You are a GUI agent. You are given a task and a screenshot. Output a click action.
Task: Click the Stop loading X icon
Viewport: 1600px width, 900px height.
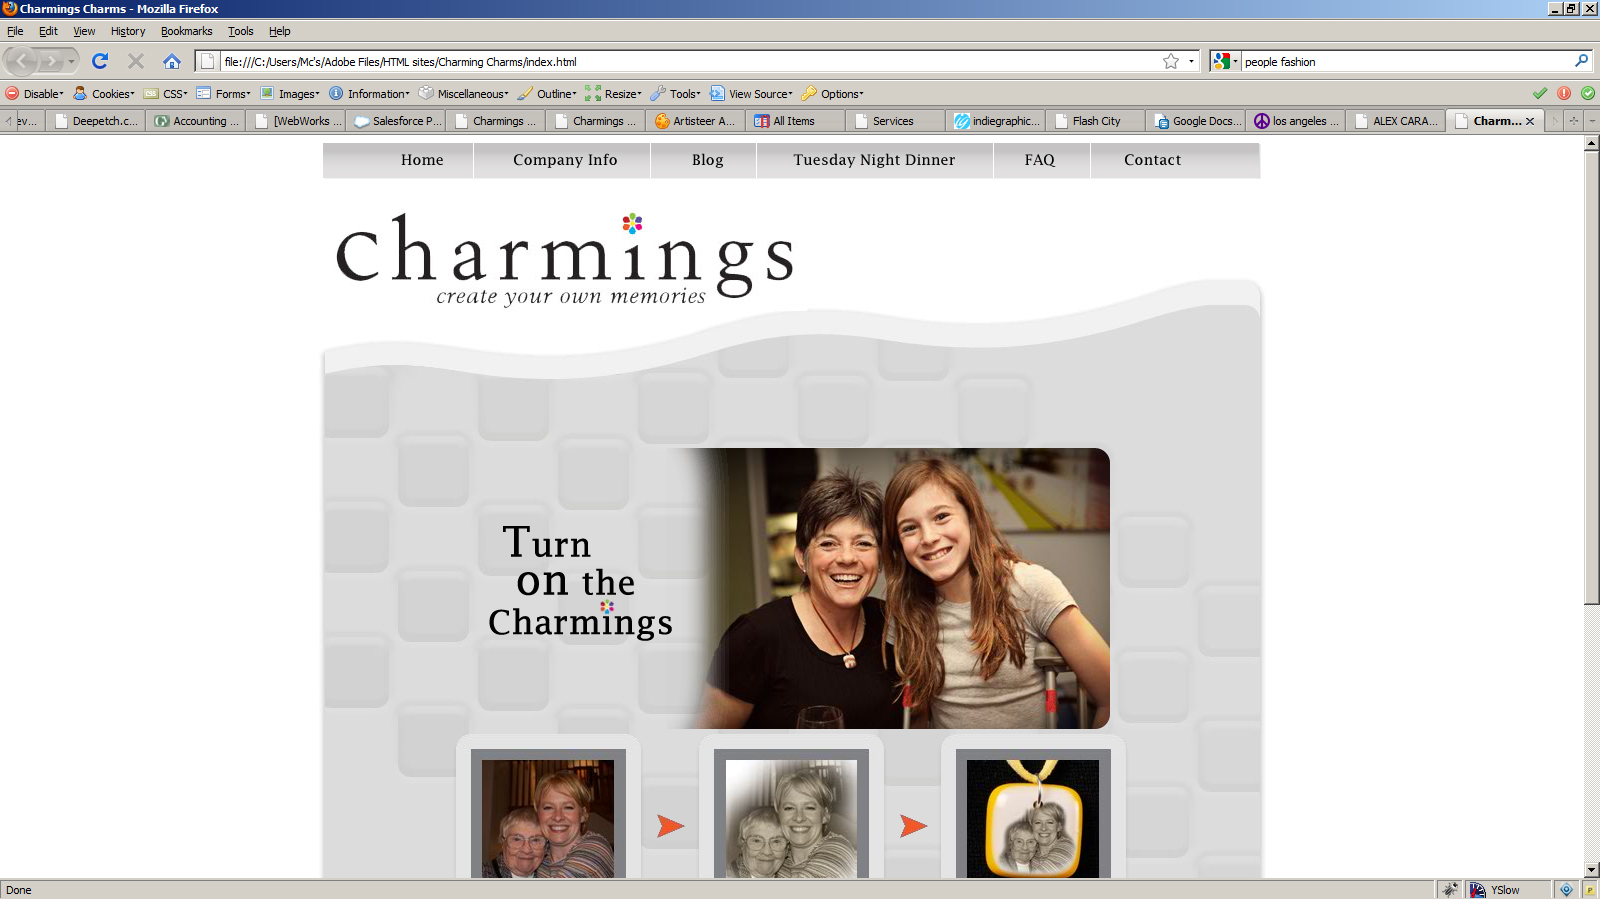pyautogui.click(x=136, y=61)
